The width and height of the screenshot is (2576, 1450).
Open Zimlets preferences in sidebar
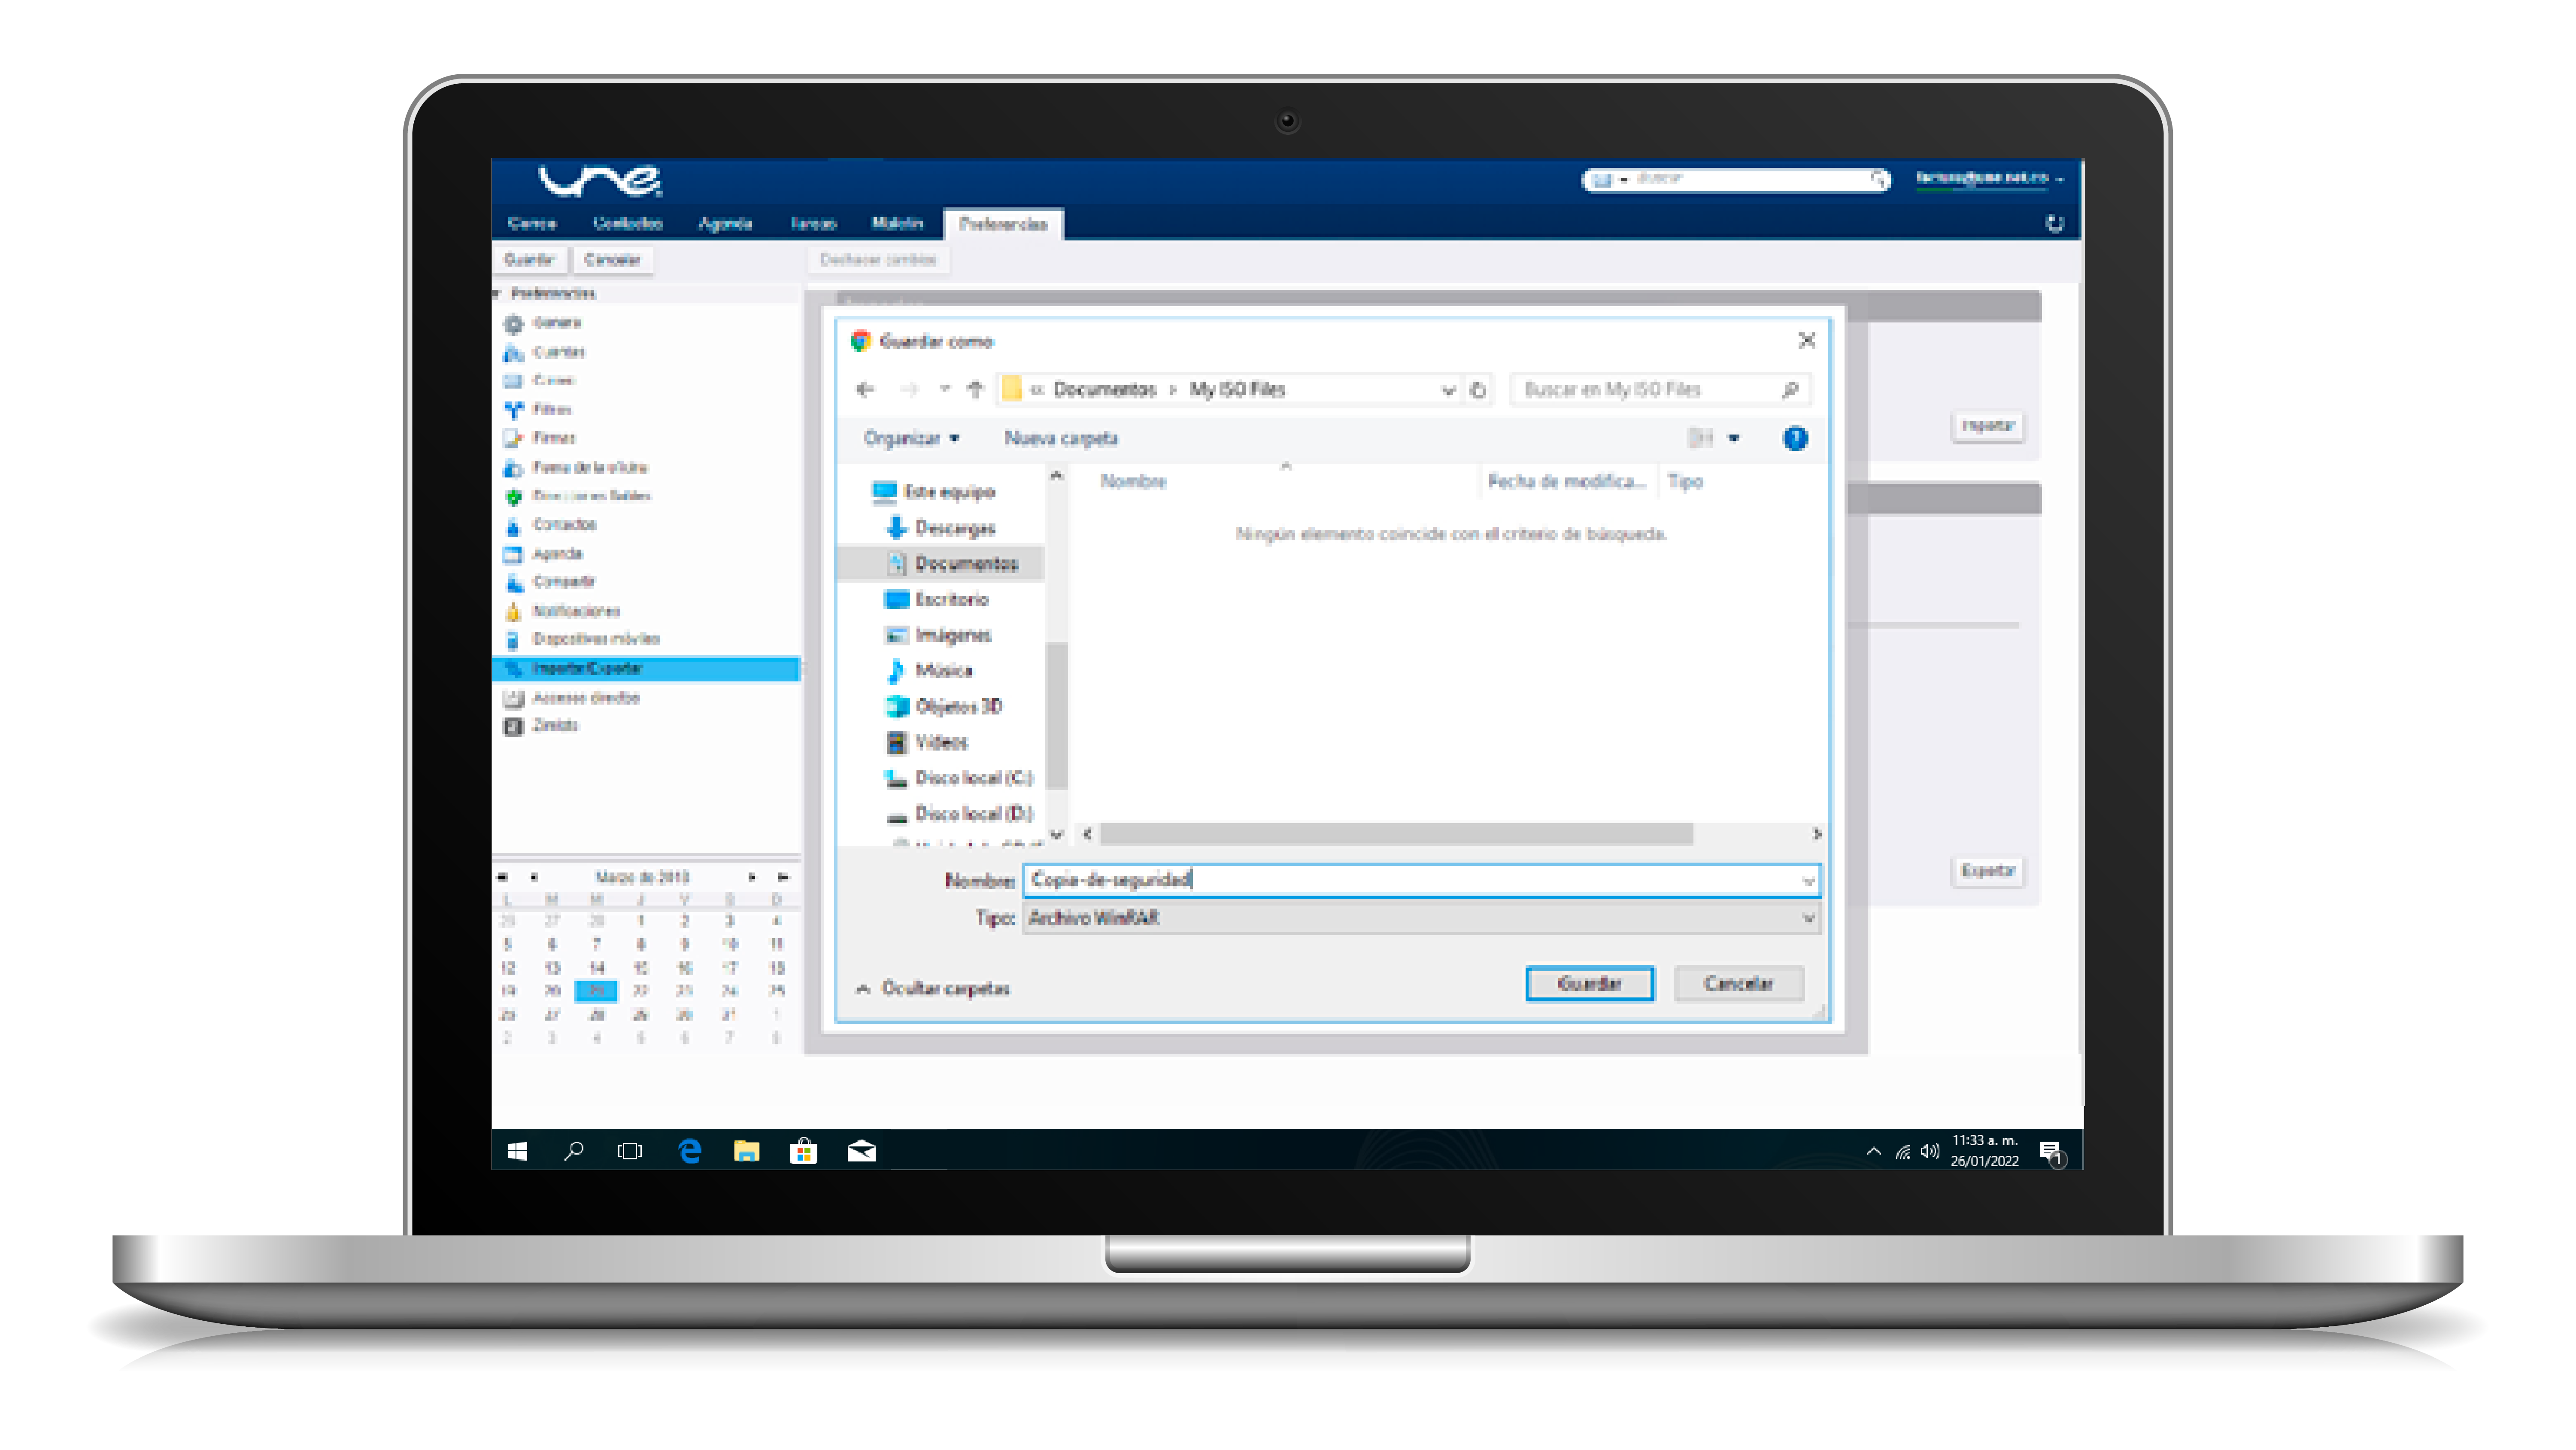pos(541,726)
